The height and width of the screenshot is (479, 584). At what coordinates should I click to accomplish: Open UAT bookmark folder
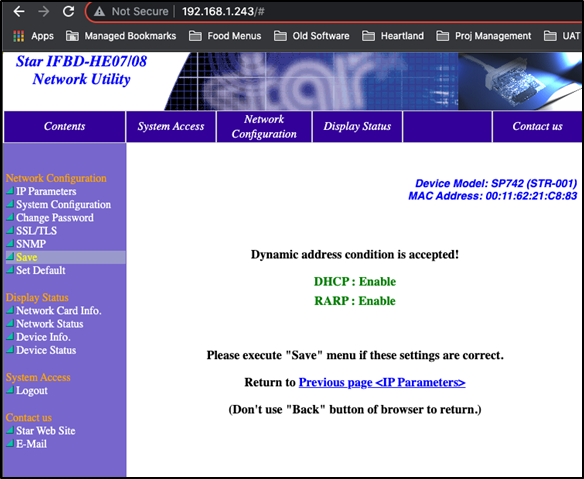pos(562,36)
